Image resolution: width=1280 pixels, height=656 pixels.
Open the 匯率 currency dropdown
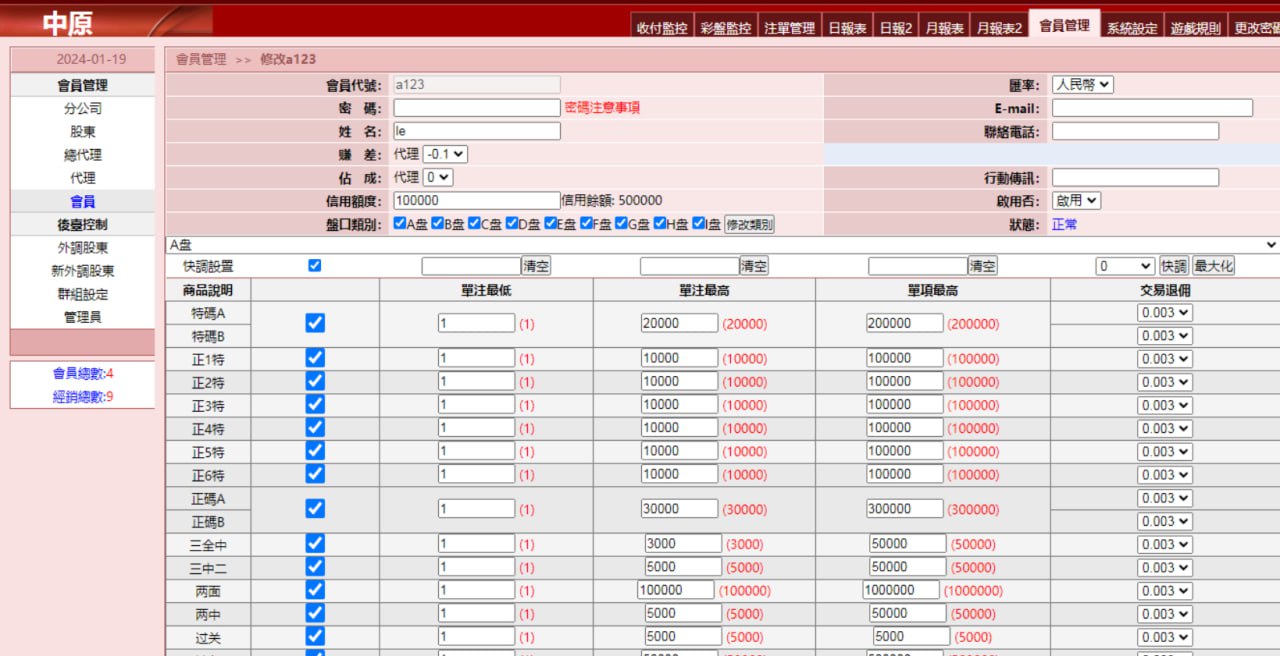pos(1082,85)
